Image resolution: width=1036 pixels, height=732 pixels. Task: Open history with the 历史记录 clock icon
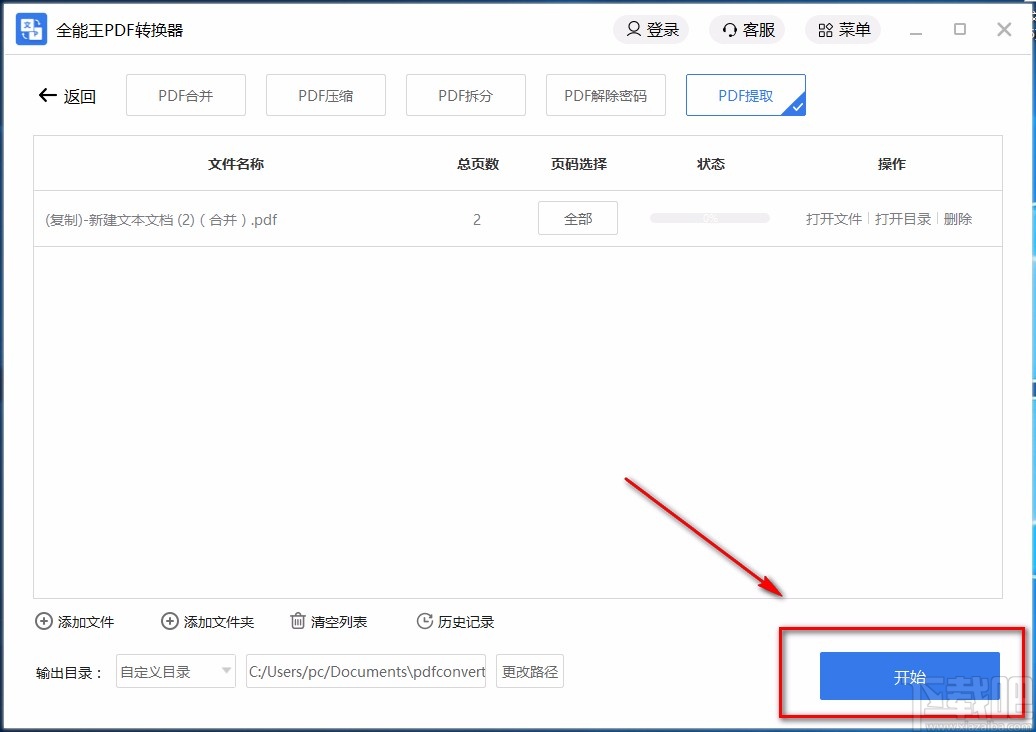tap(424, 621)
